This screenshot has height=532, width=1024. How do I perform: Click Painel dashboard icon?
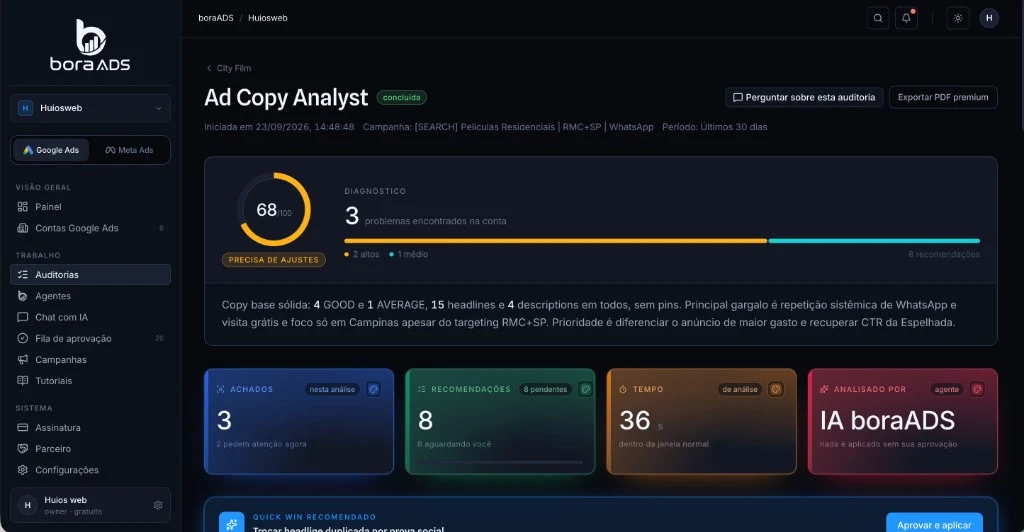click(23, 207)
